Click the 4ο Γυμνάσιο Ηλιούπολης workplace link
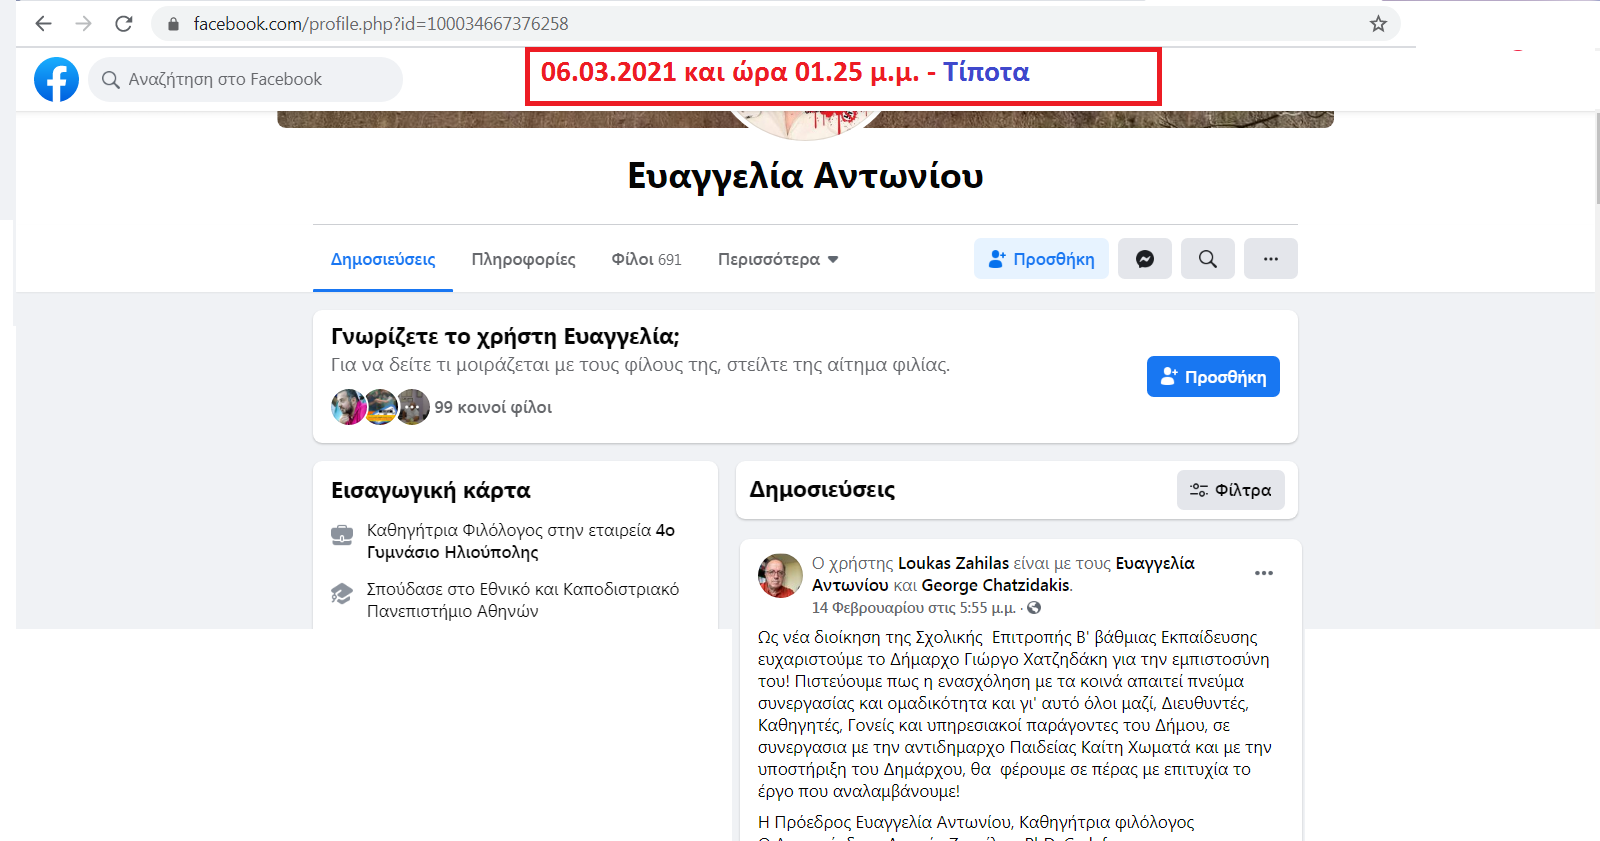This screenshot has width=1600, height=841. [x=520, y=541]
